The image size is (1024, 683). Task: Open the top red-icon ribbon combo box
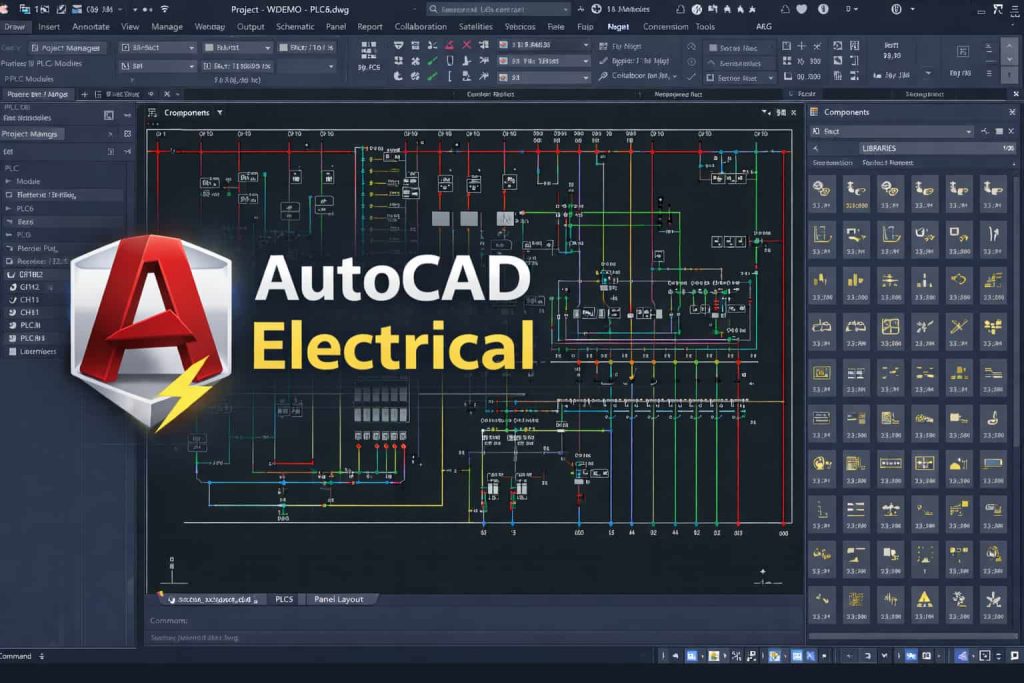tap(544, 45)
